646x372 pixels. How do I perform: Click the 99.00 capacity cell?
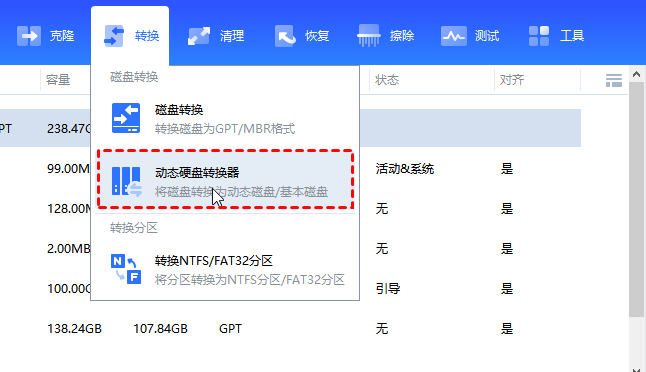[68, 168]
